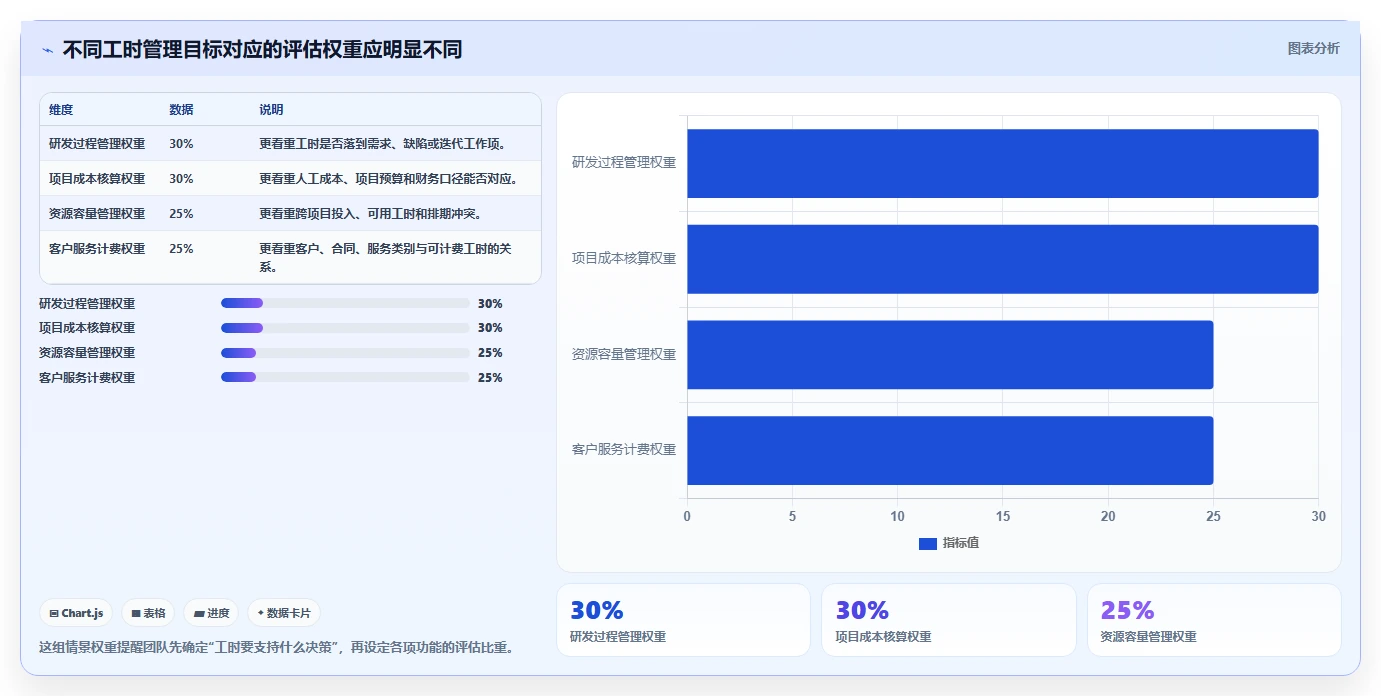Click y-axis label 资源容量管理权重 in chart

click(624, 354)
